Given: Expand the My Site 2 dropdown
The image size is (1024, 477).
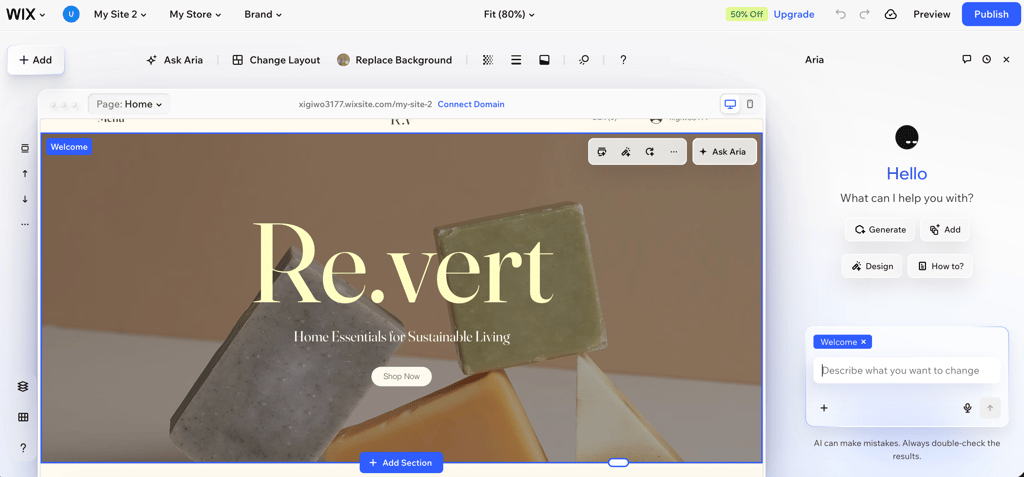Looking at the screenshot, I should (120, 14).
